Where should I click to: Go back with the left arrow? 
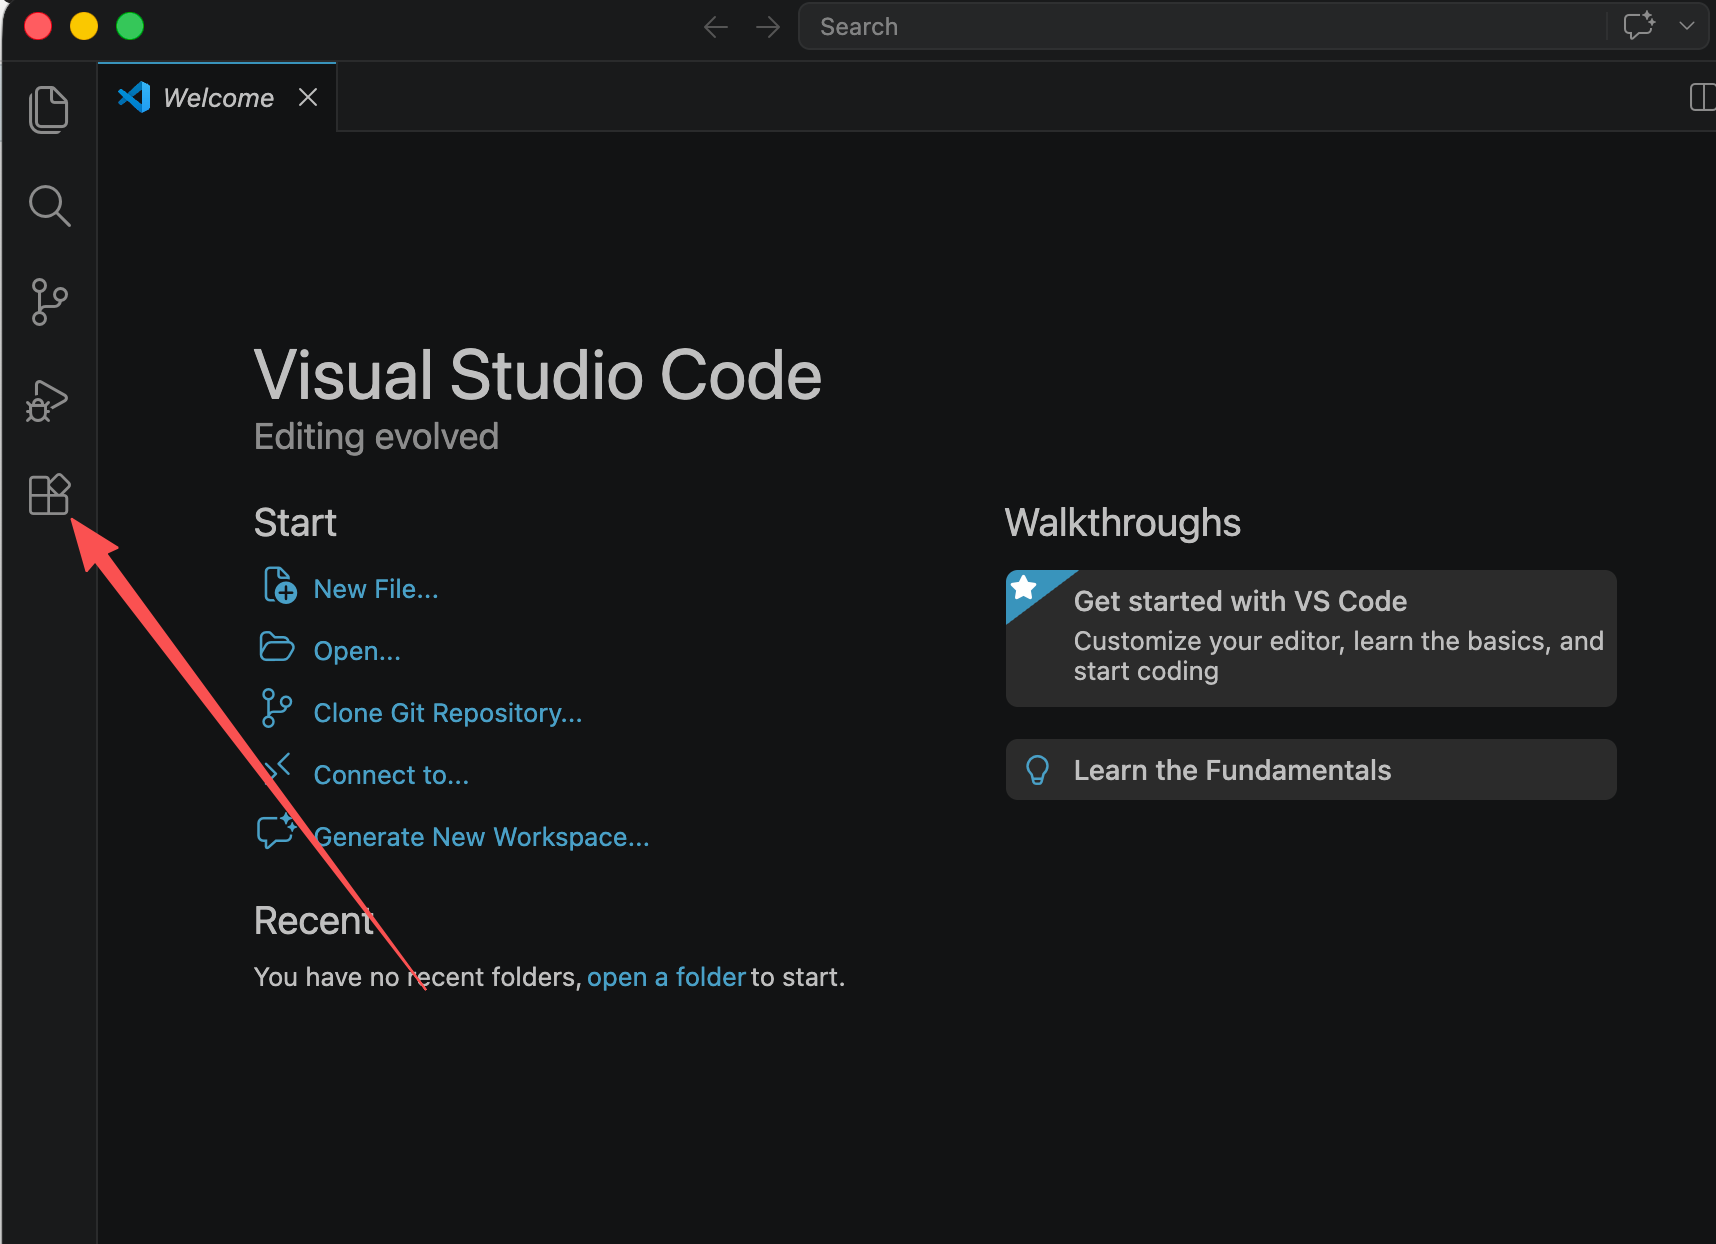(x=716, y=27)
